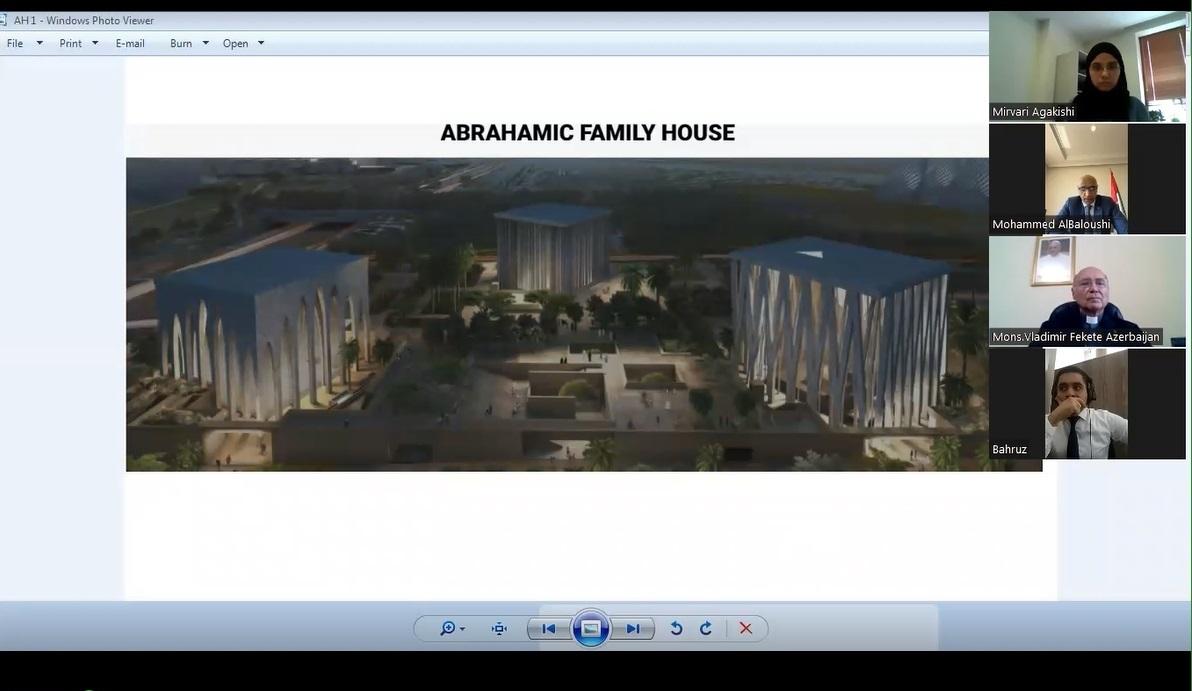The image size is (1192, 691).
Task: Click the Abrahamic Family House rendering
Action: pyautogui.click(x=584, y=315)
